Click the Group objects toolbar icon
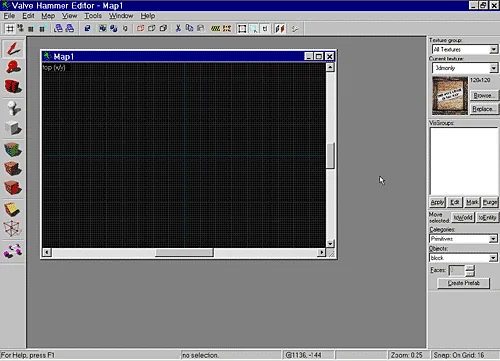 click(x=103, y=29)
